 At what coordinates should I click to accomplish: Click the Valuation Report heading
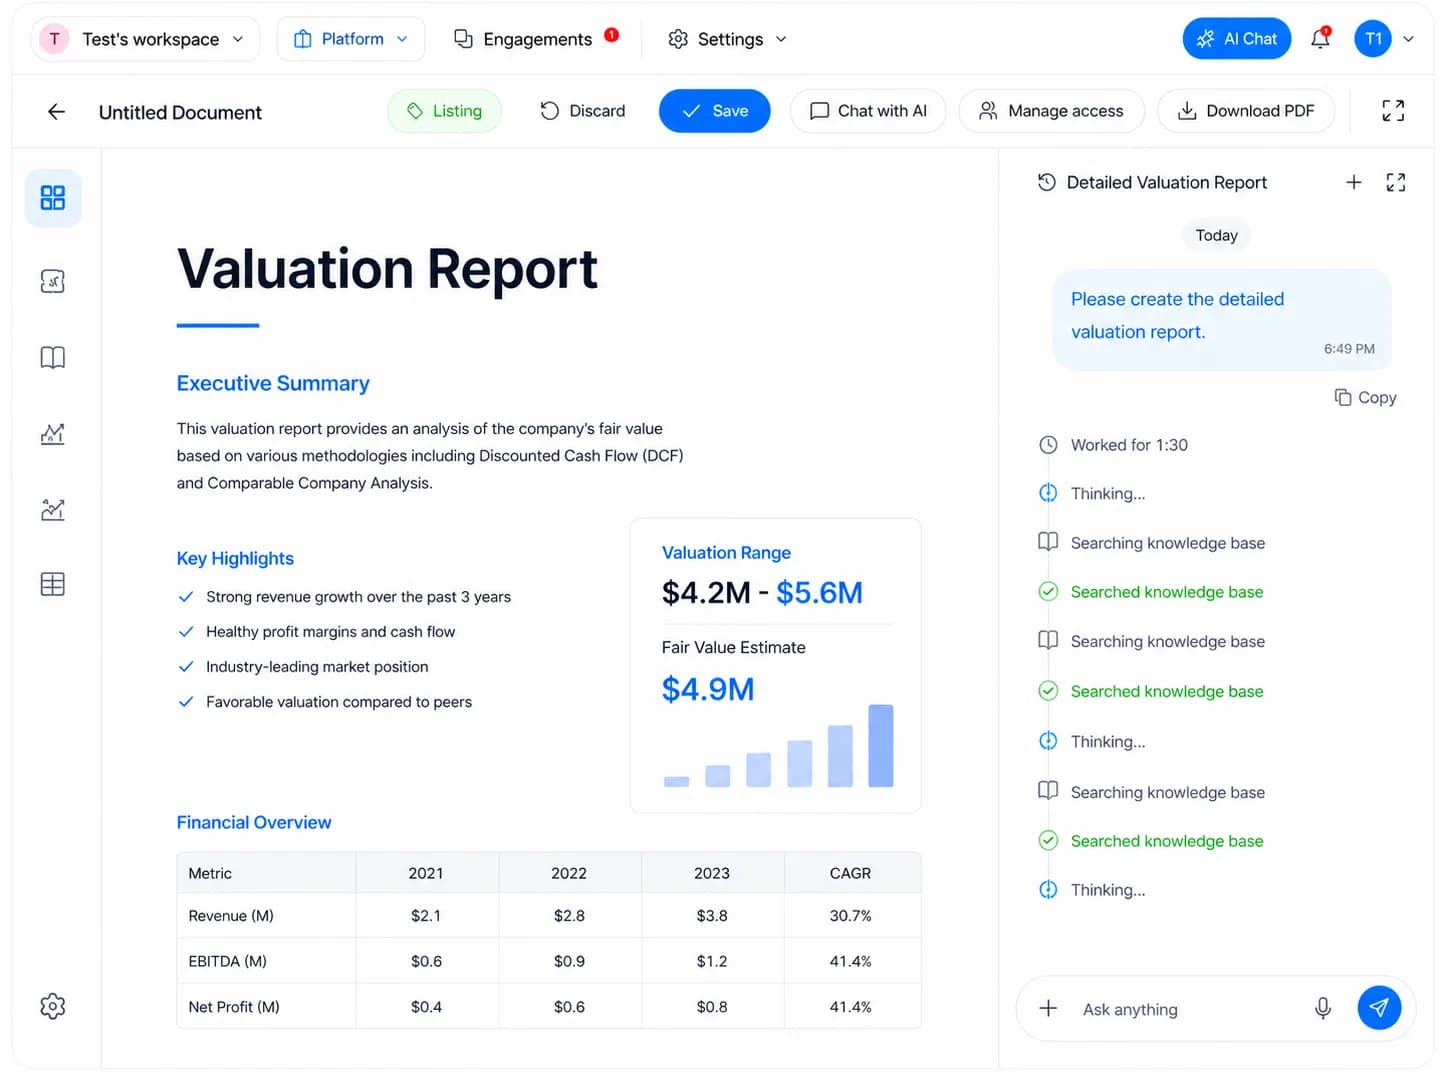[388, 269]
